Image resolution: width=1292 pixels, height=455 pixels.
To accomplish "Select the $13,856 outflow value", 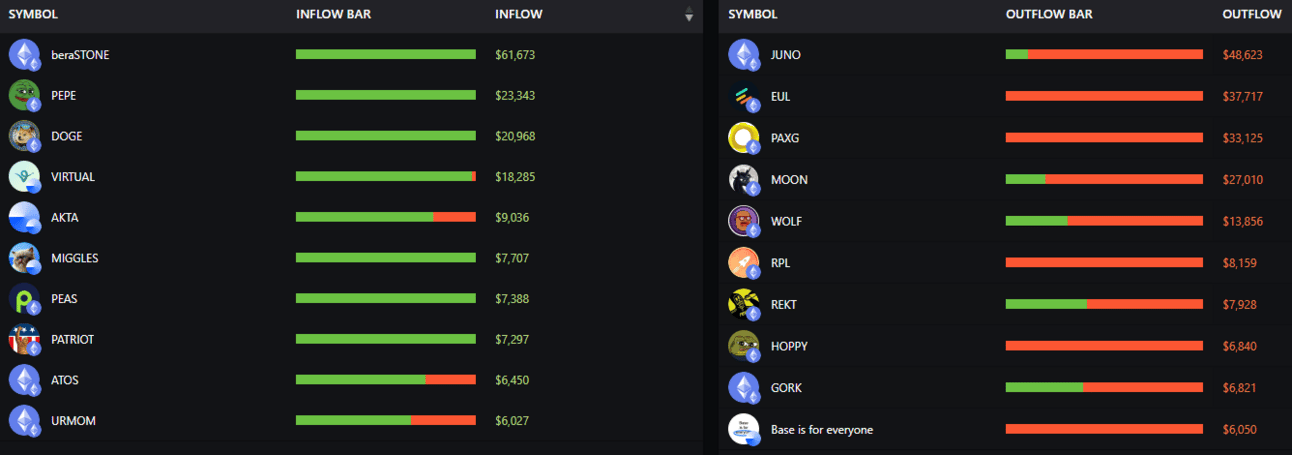I will [x=1243, y=221].
